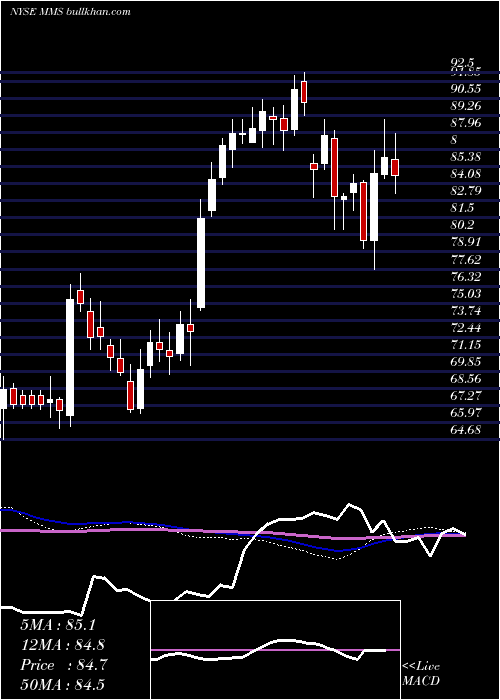Click inside the Live MACD inset chart
The width and height of the screenshot is (500, 700).
(275, 650)
